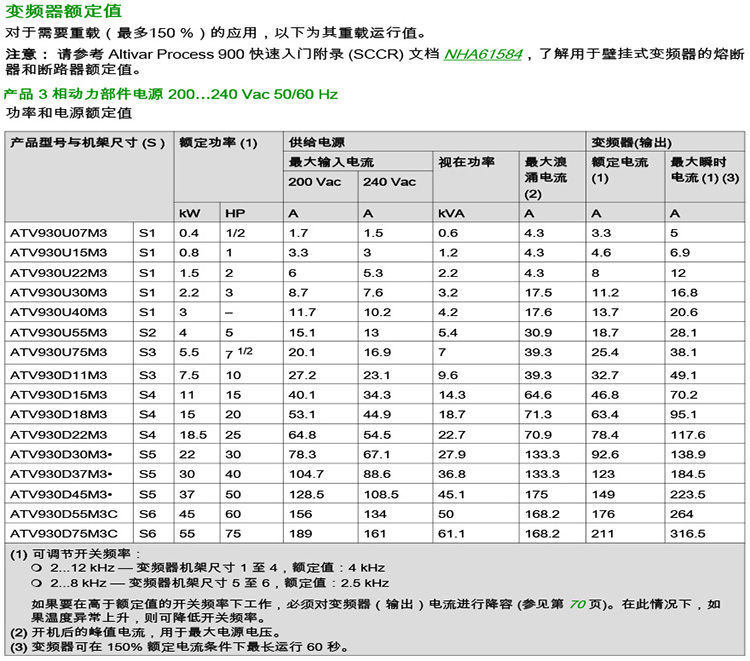The width and height of the screenshot is (750, 661).
Task: Click the 2...8 kHz footnote bullet
Action: coord(210,583)
